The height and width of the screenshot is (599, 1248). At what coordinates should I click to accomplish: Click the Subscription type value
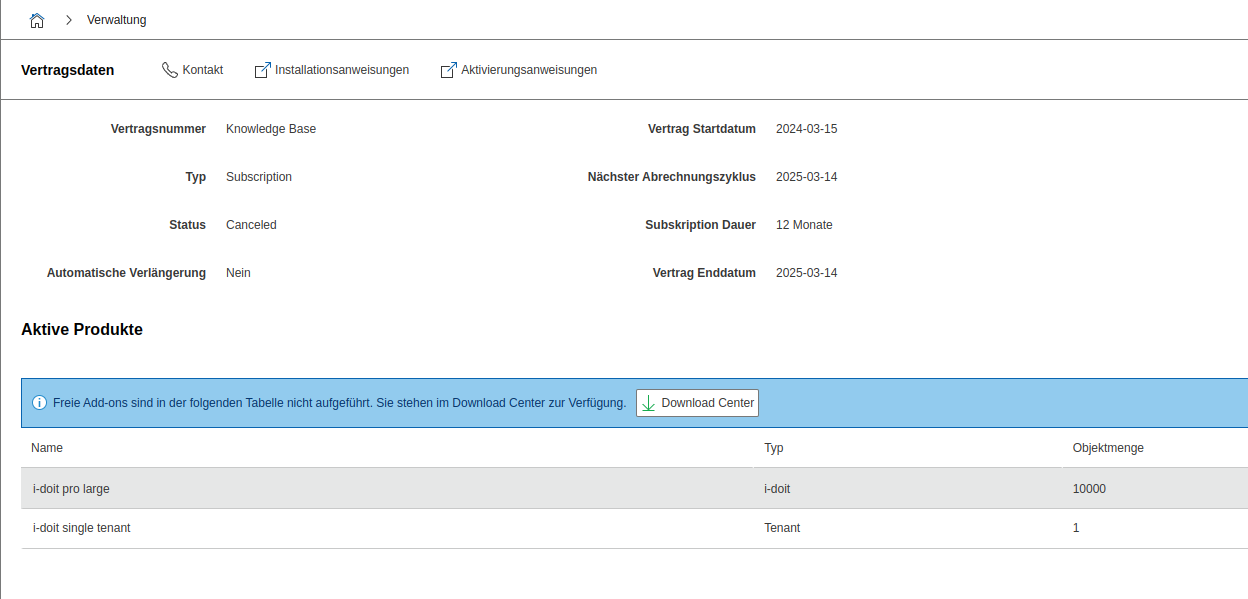coord(259,177)
